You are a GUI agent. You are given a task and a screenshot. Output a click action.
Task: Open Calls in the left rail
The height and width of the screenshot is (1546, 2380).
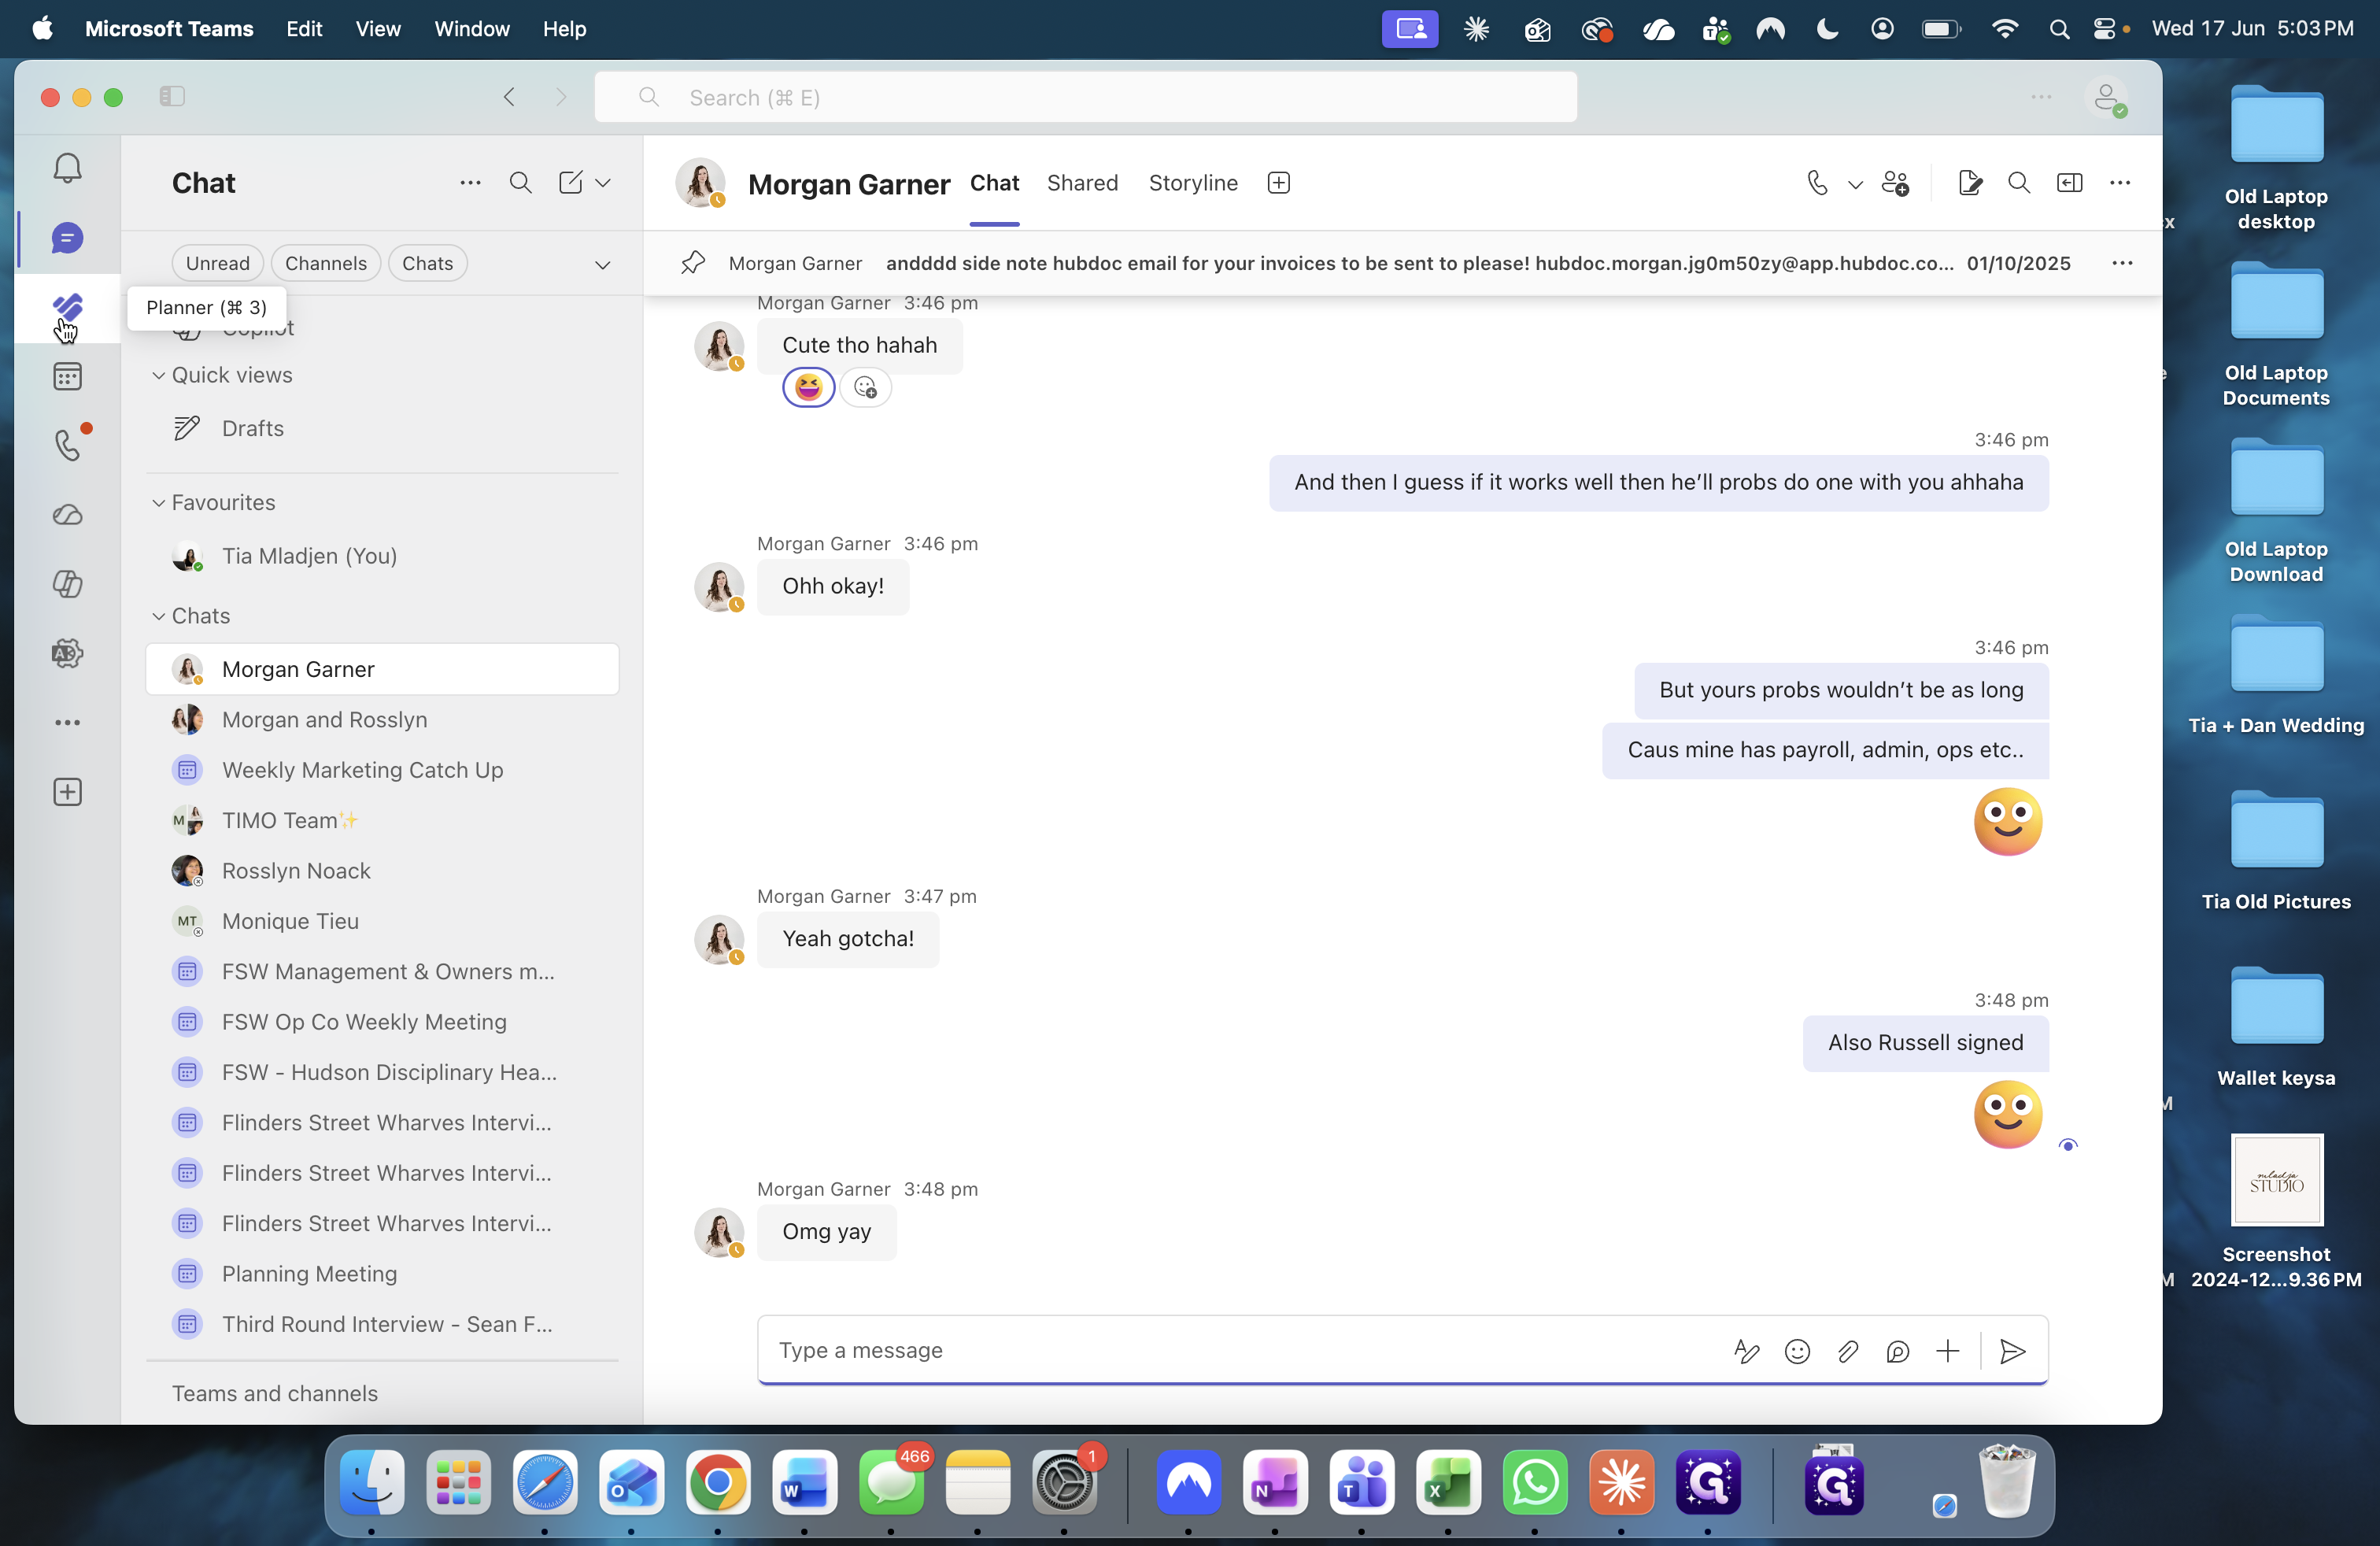67,445
